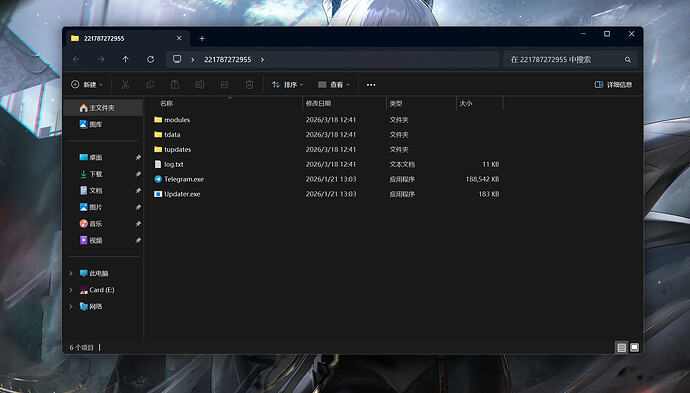Select the 188,542 KB size cell
690x393 pixels.
click(x=482, y=179)
